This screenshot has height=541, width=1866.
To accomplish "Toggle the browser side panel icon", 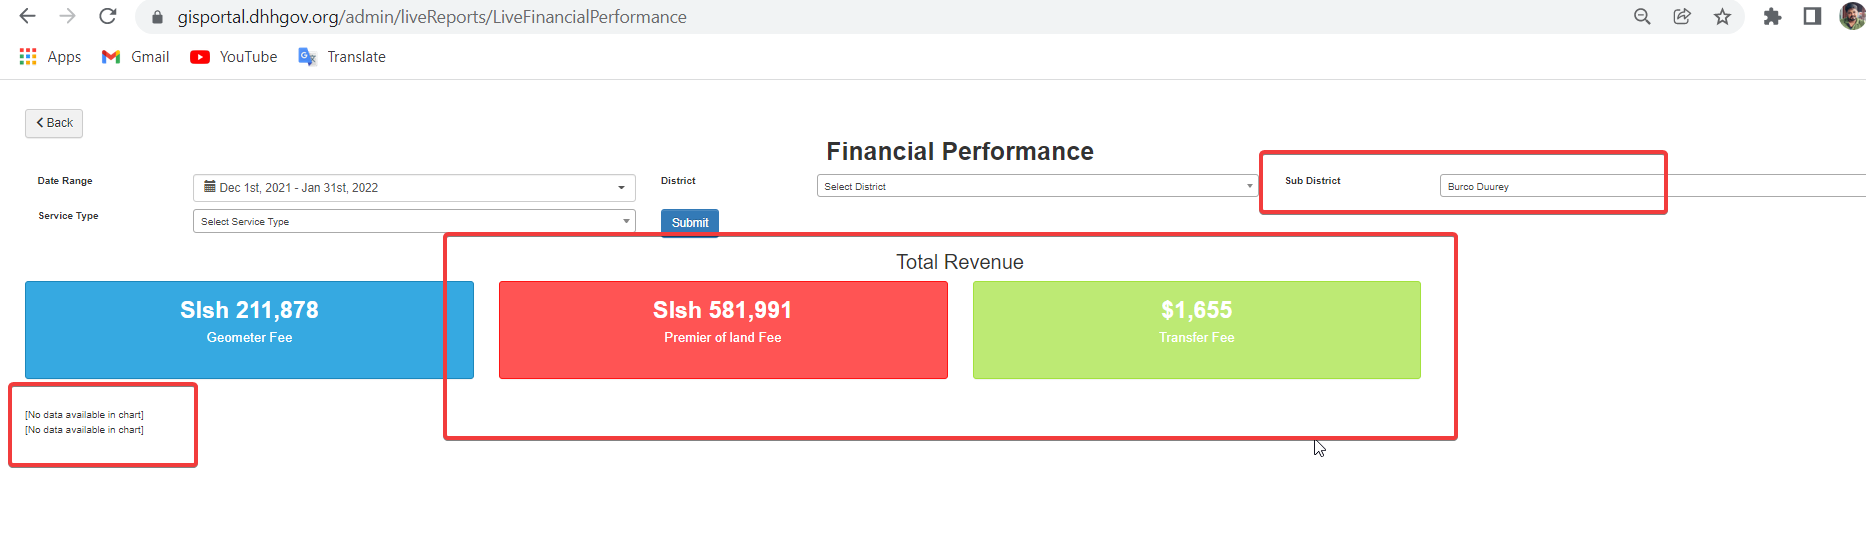I will coord(1812,16).
